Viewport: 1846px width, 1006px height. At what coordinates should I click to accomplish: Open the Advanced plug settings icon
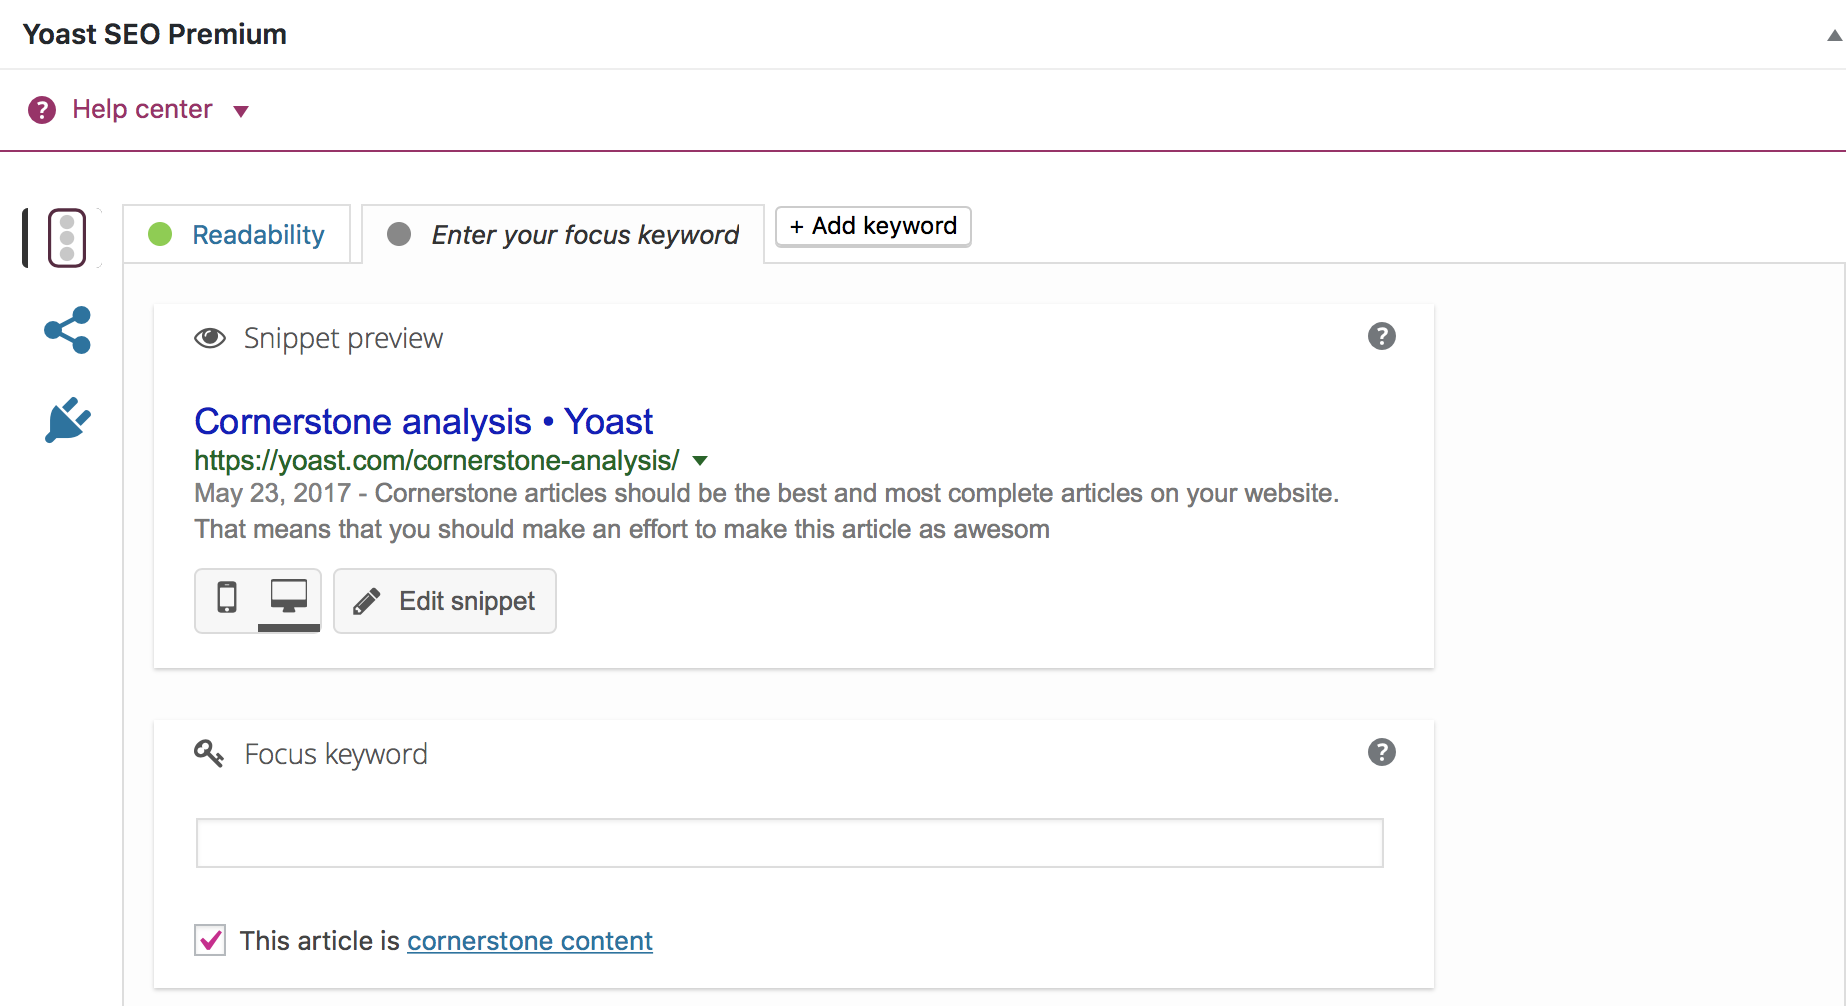[68, 420]
